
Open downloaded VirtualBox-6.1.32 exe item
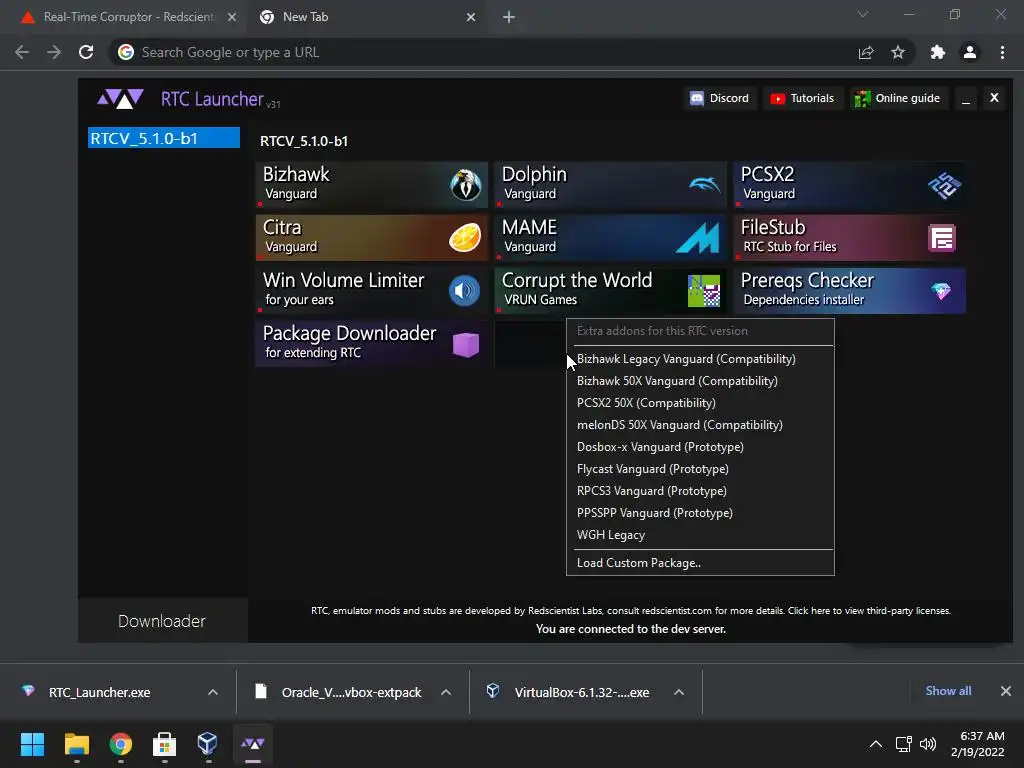coord(568,692)
